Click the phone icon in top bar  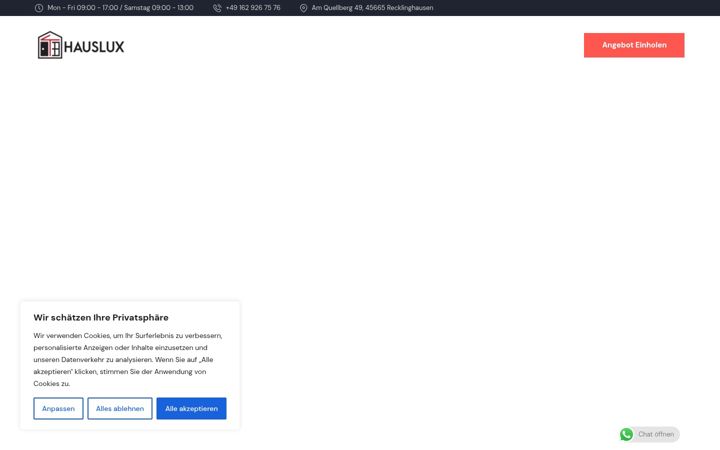click(217, 8)
